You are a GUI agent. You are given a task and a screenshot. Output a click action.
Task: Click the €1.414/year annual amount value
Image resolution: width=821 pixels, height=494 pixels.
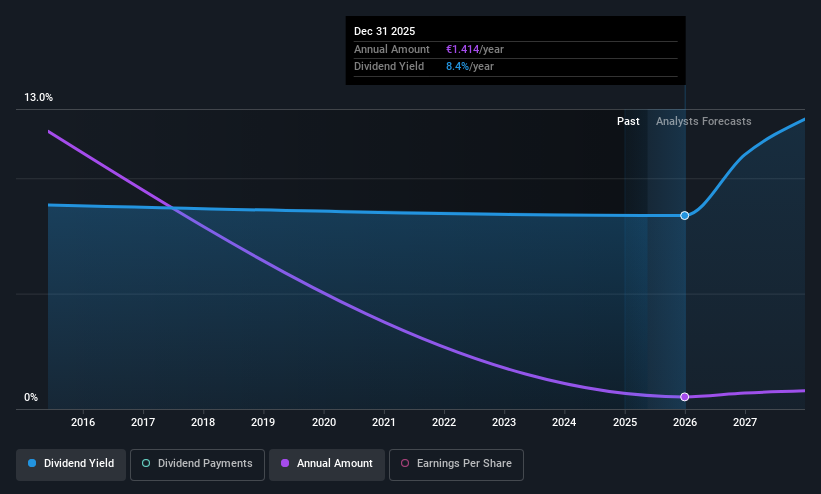pyautogui.click(x=475, y=49)
